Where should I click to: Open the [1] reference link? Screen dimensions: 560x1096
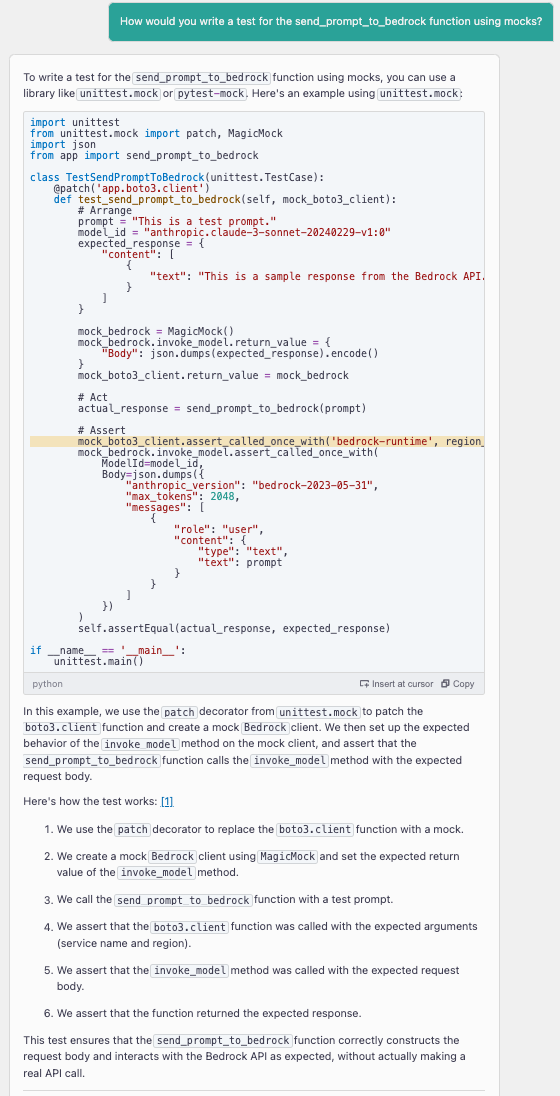pos(166,801)
